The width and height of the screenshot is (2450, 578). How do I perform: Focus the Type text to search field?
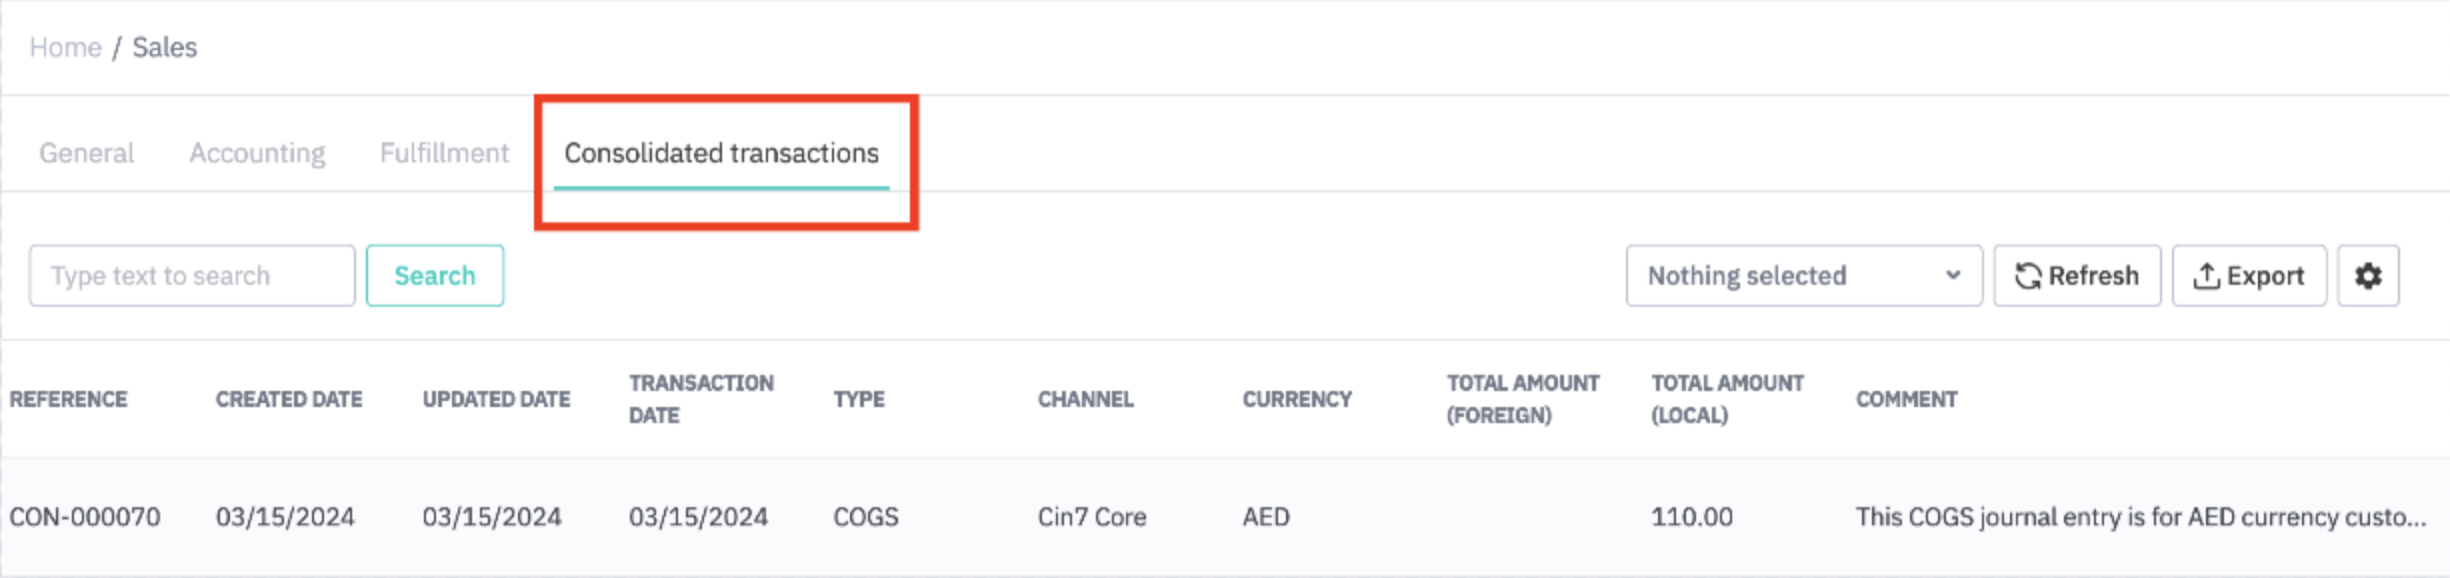tap(192, 276)
